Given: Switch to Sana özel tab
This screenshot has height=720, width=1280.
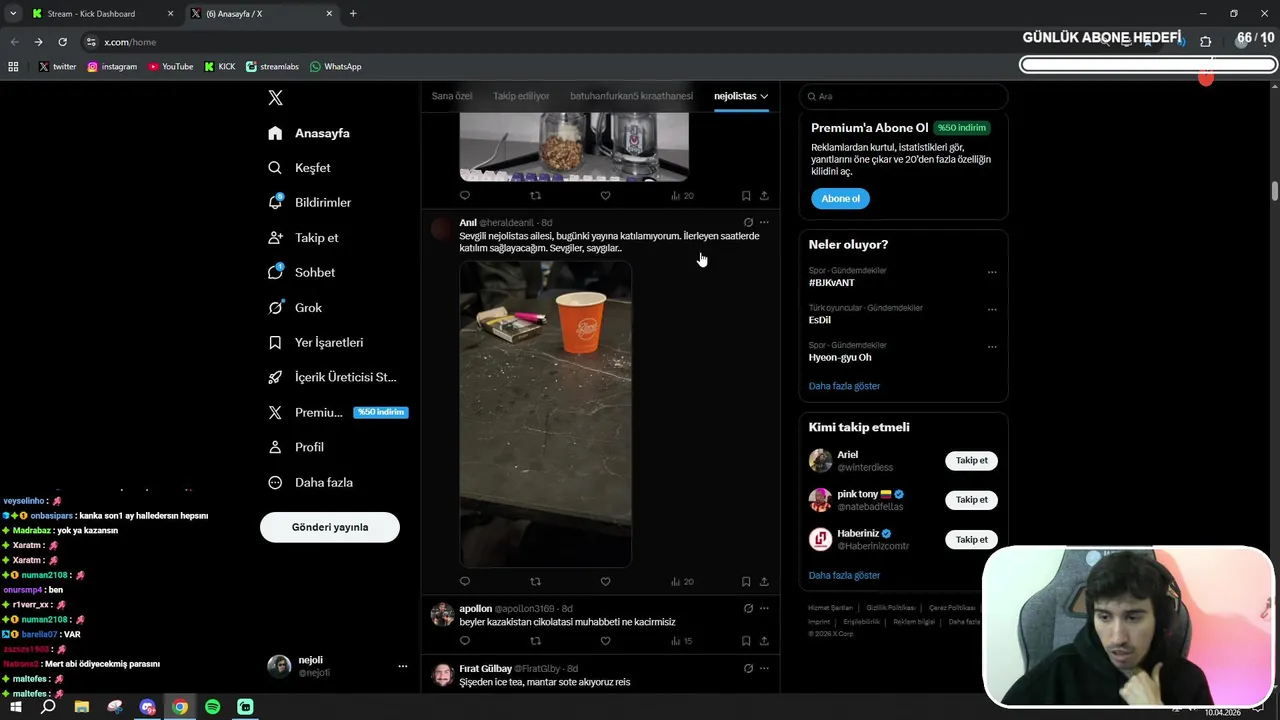Looking at the screenshot, I should [x=452, y=96].
